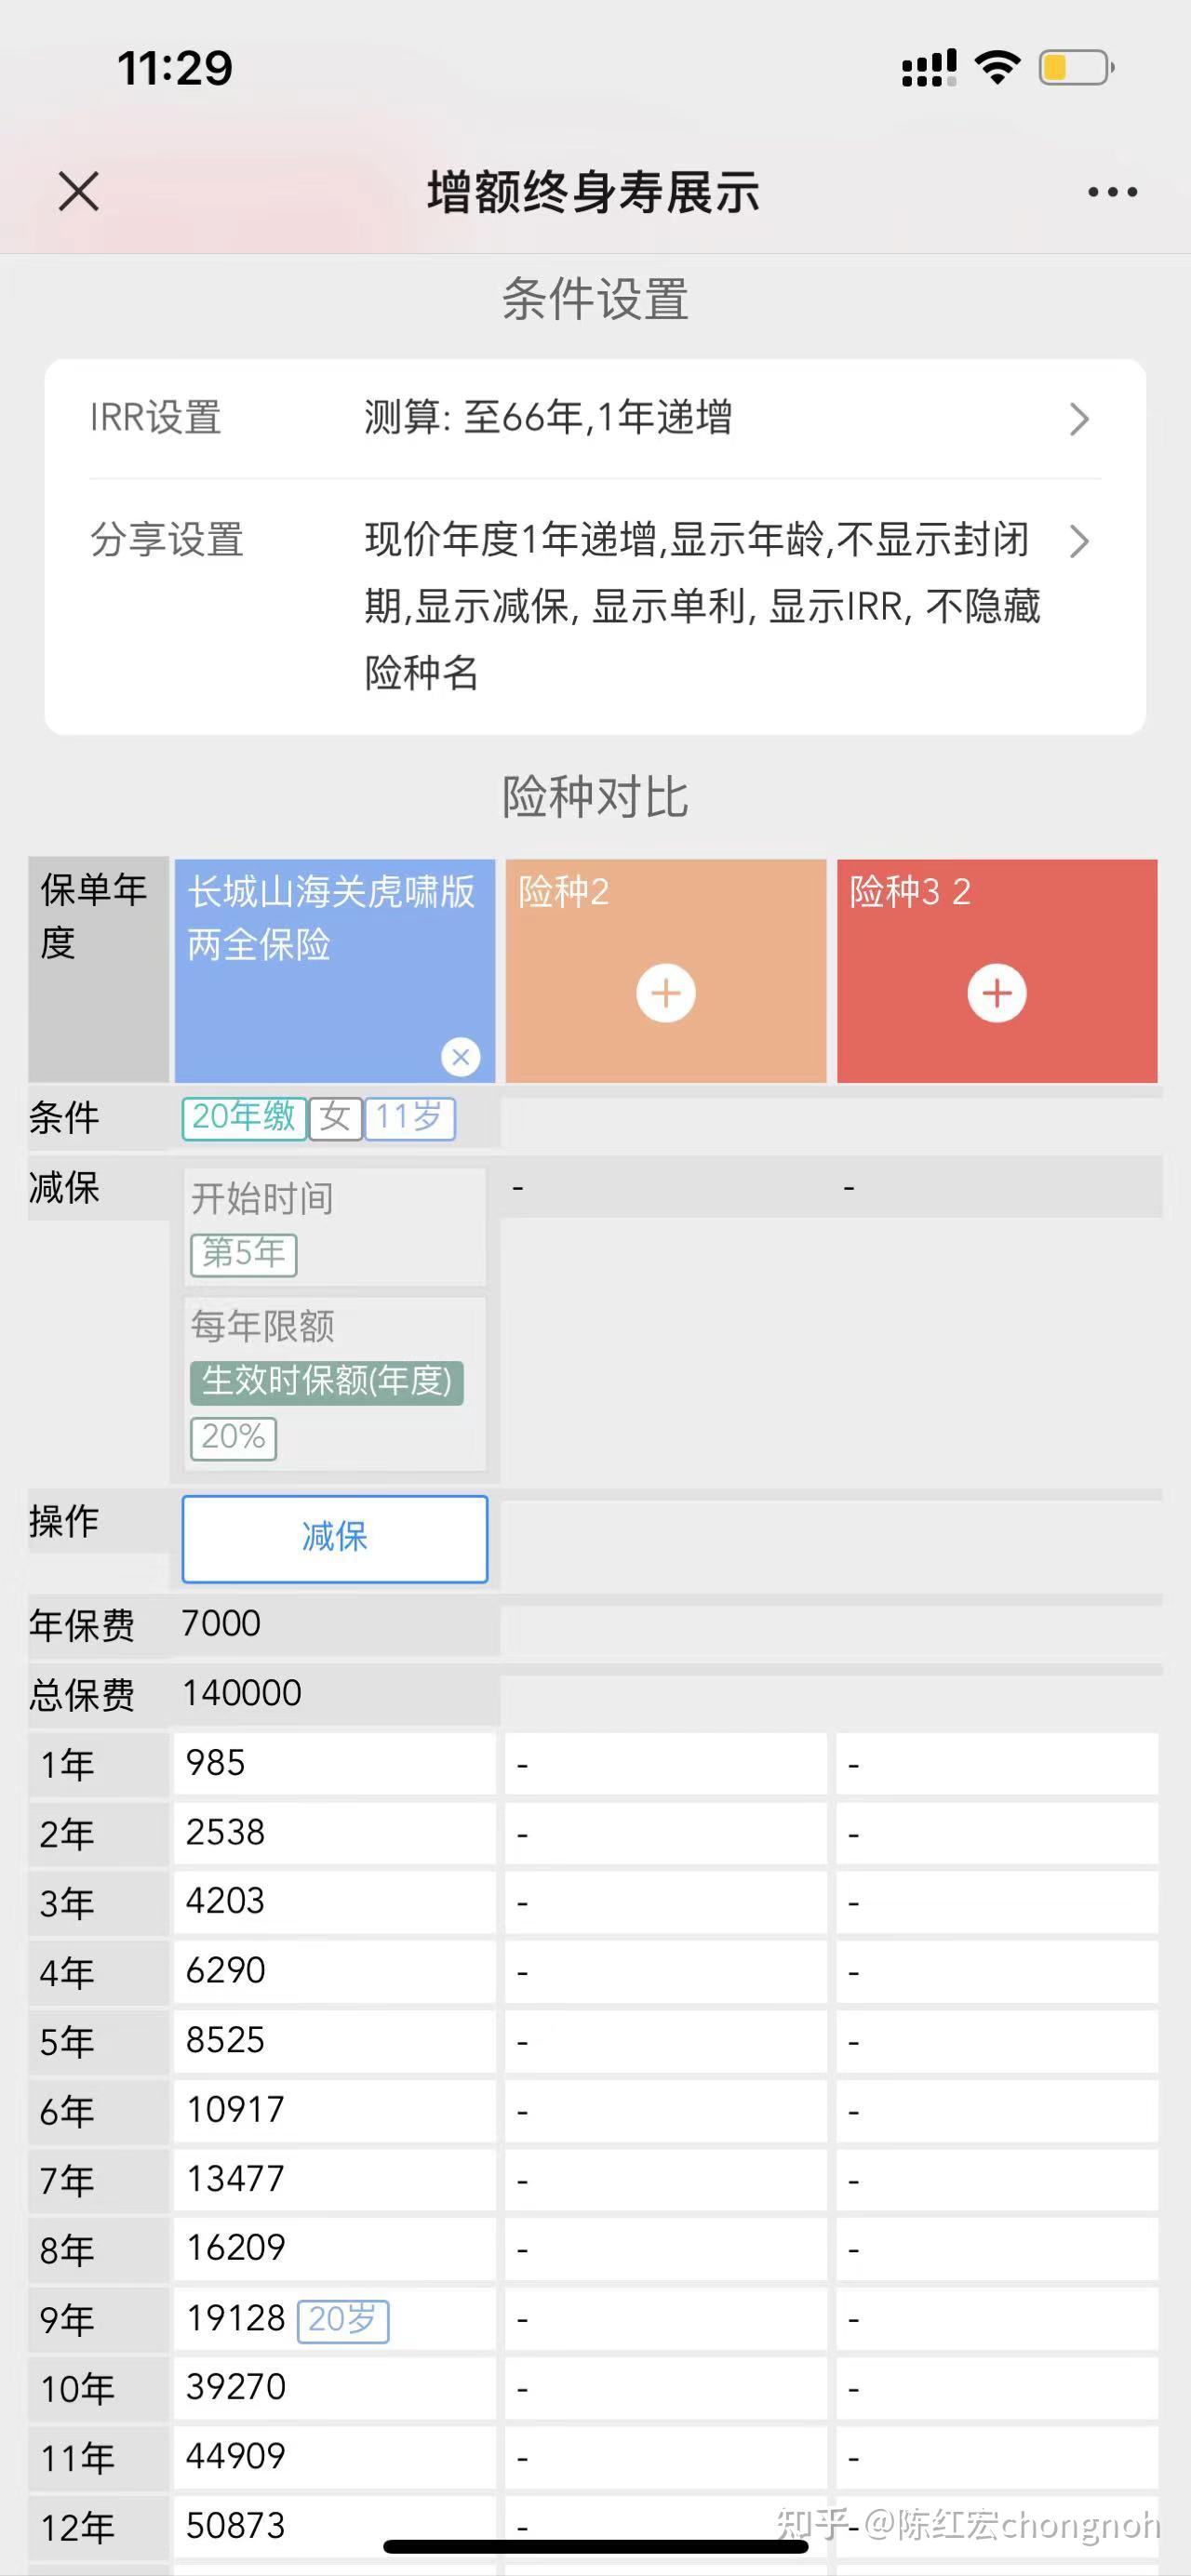The width and height of the screenshot is (1191, 2576).
Task: Remove 长城山海关虎啸版 product with the small x
Action: point(460,1056)
